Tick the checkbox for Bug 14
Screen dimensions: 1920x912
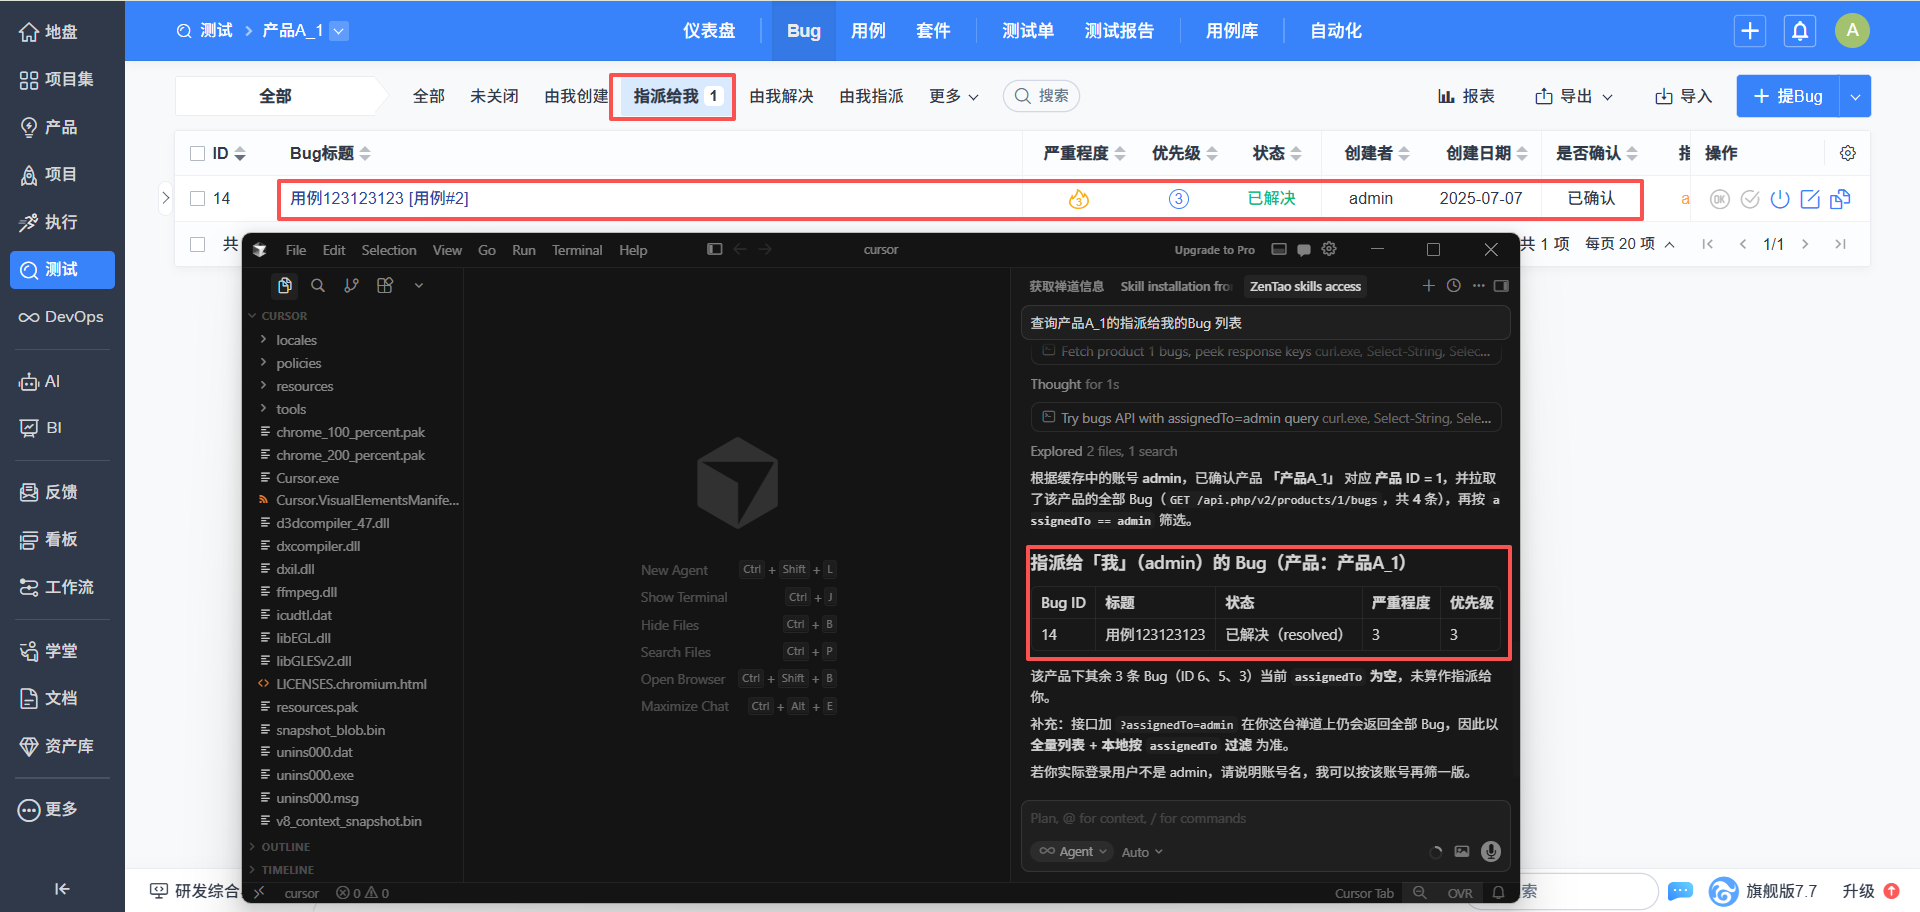[198, 199]
